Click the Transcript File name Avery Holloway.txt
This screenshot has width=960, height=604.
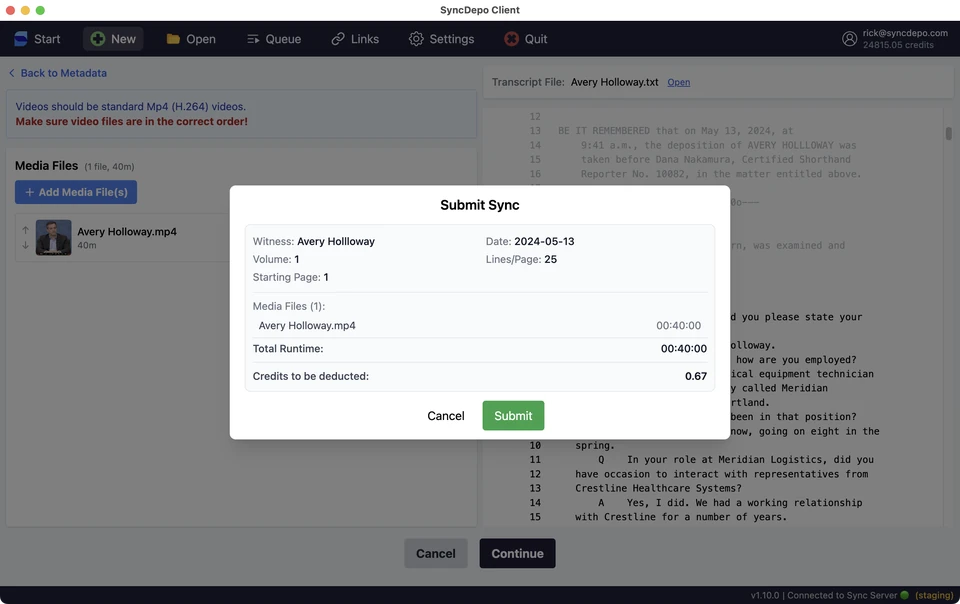[614, 82]
